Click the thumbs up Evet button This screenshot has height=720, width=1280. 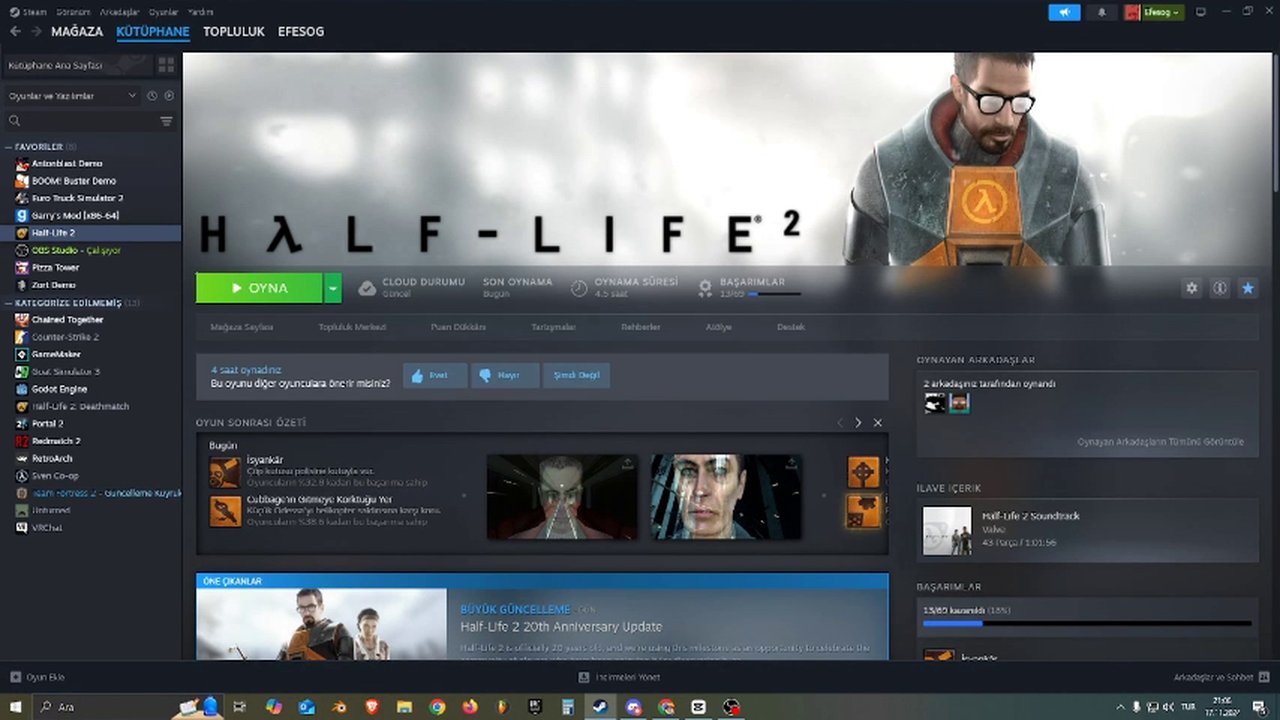click(435, 375)
